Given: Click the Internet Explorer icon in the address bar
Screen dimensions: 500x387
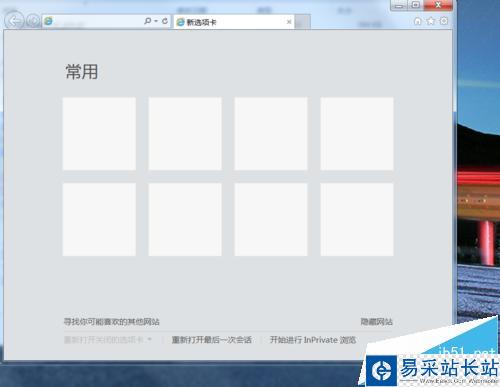Looking at the screenshot, I should coord(49,21).
